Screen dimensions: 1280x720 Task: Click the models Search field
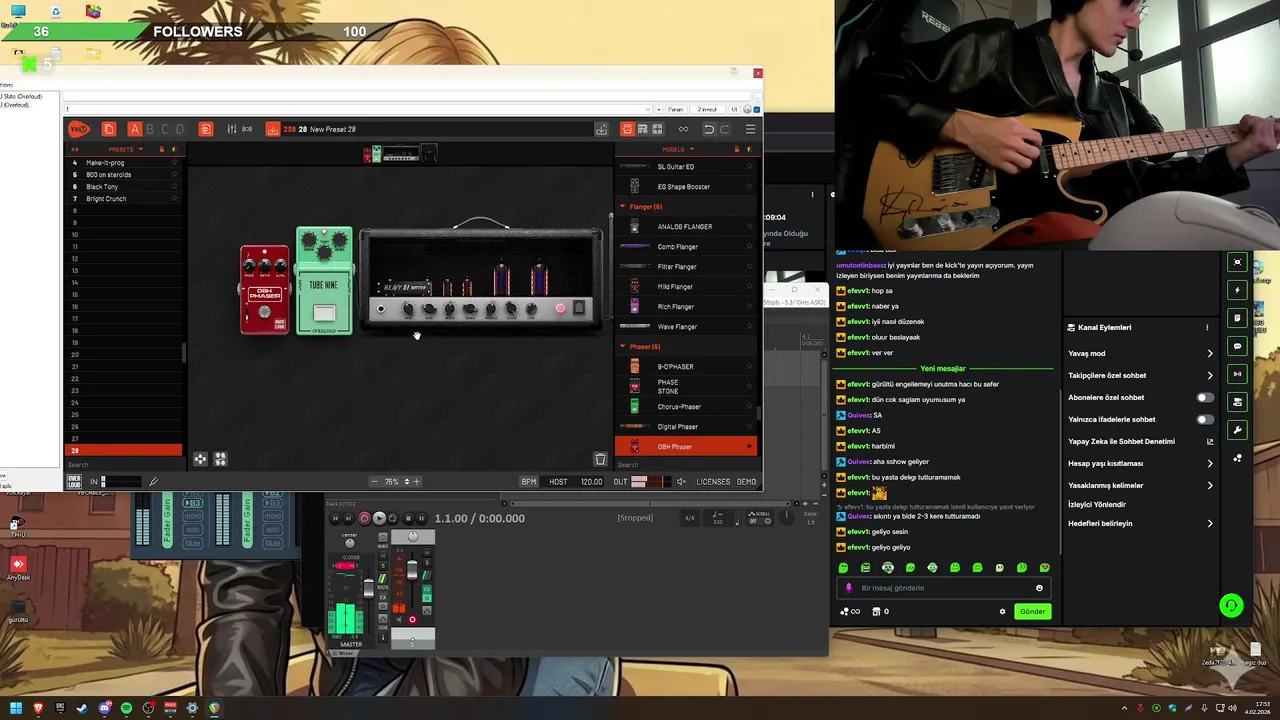click(686, 465)
